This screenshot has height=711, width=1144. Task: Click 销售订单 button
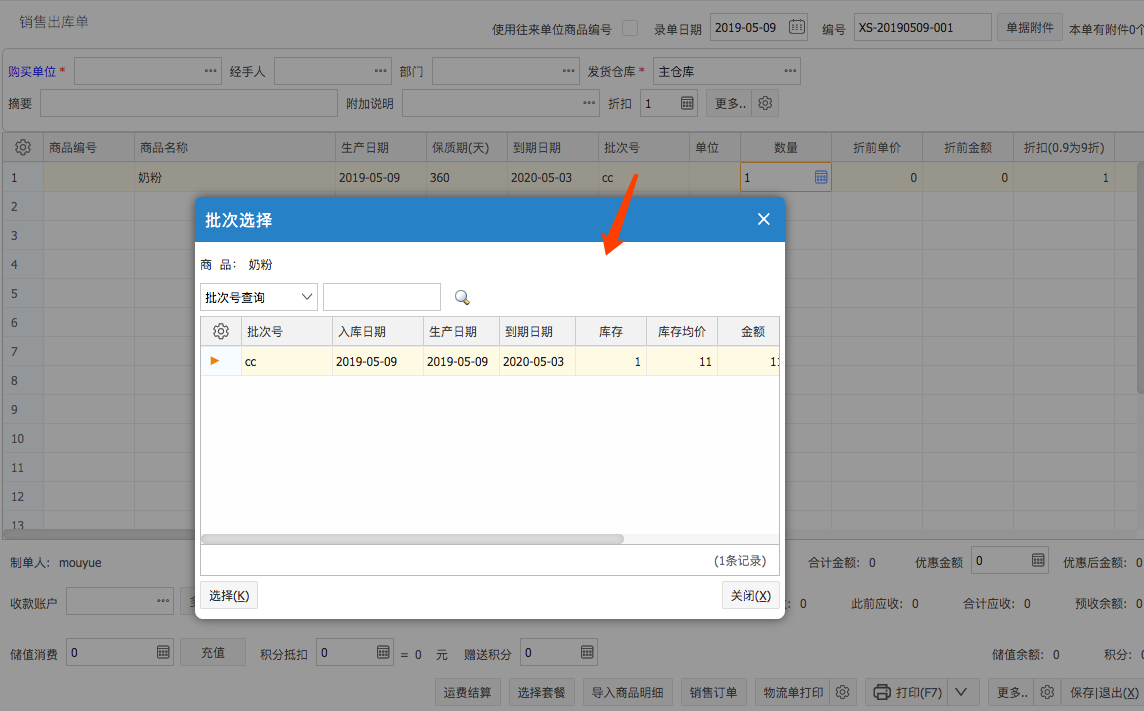tap(714, 692)
